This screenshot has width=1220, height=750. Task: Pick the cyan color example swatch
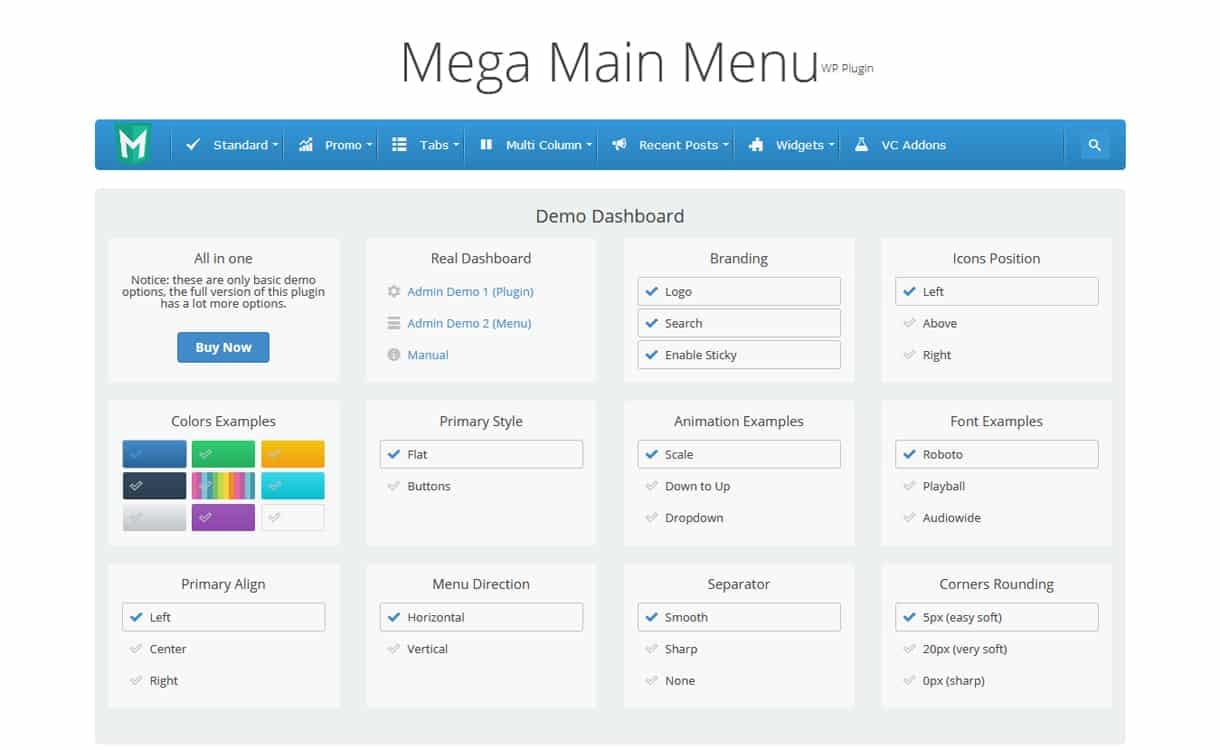click(293, 486)
